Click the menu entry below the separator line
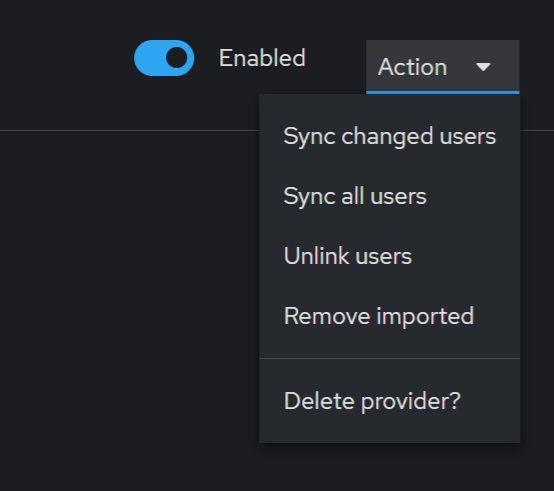554x491 pixels. click(x=390, y=401)
